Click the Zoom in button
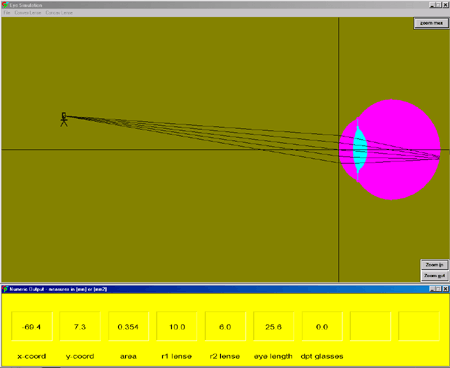This screenshot has height=368, width=450. point(434,265)
